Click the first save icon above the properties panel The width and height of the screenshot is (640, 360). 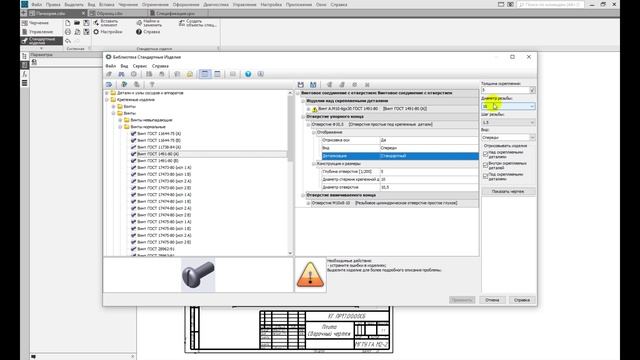point(301,84)
